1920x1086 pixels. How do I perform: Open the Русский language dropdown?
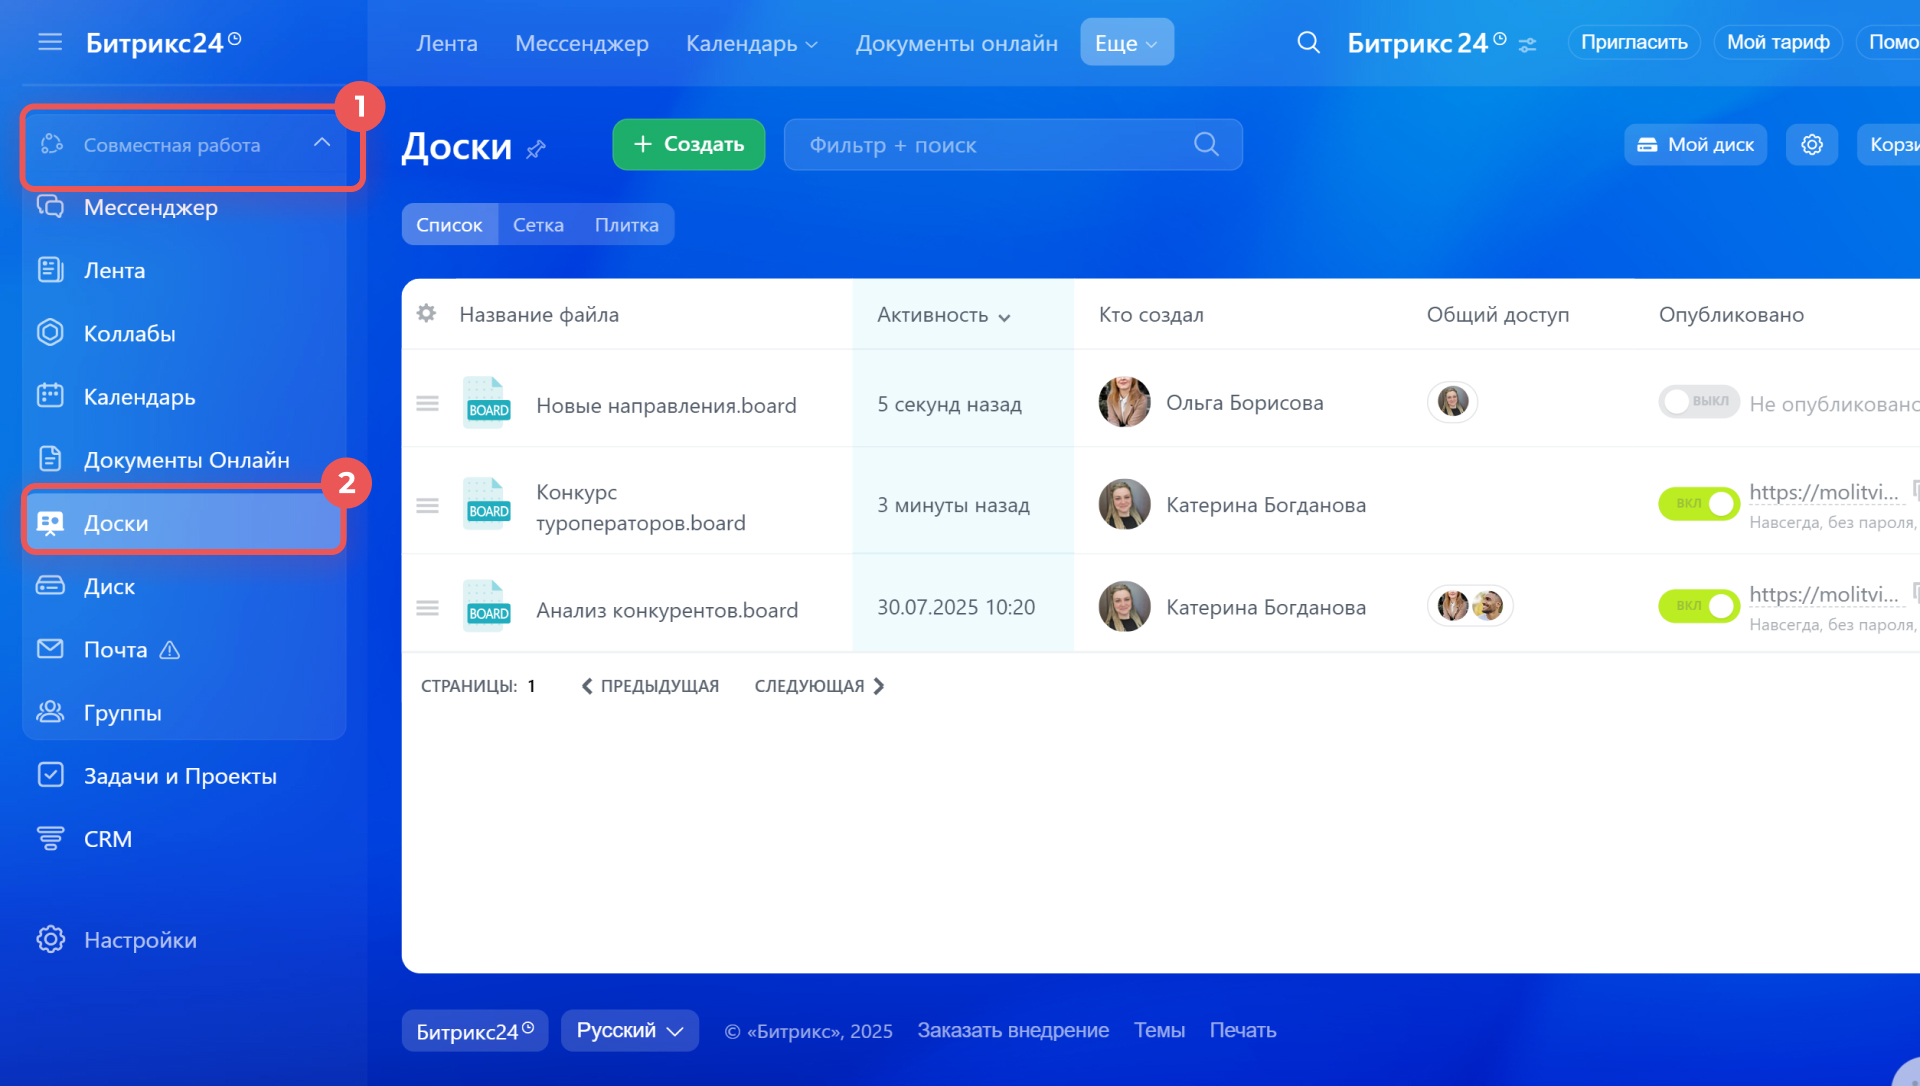coord(629,1031)
